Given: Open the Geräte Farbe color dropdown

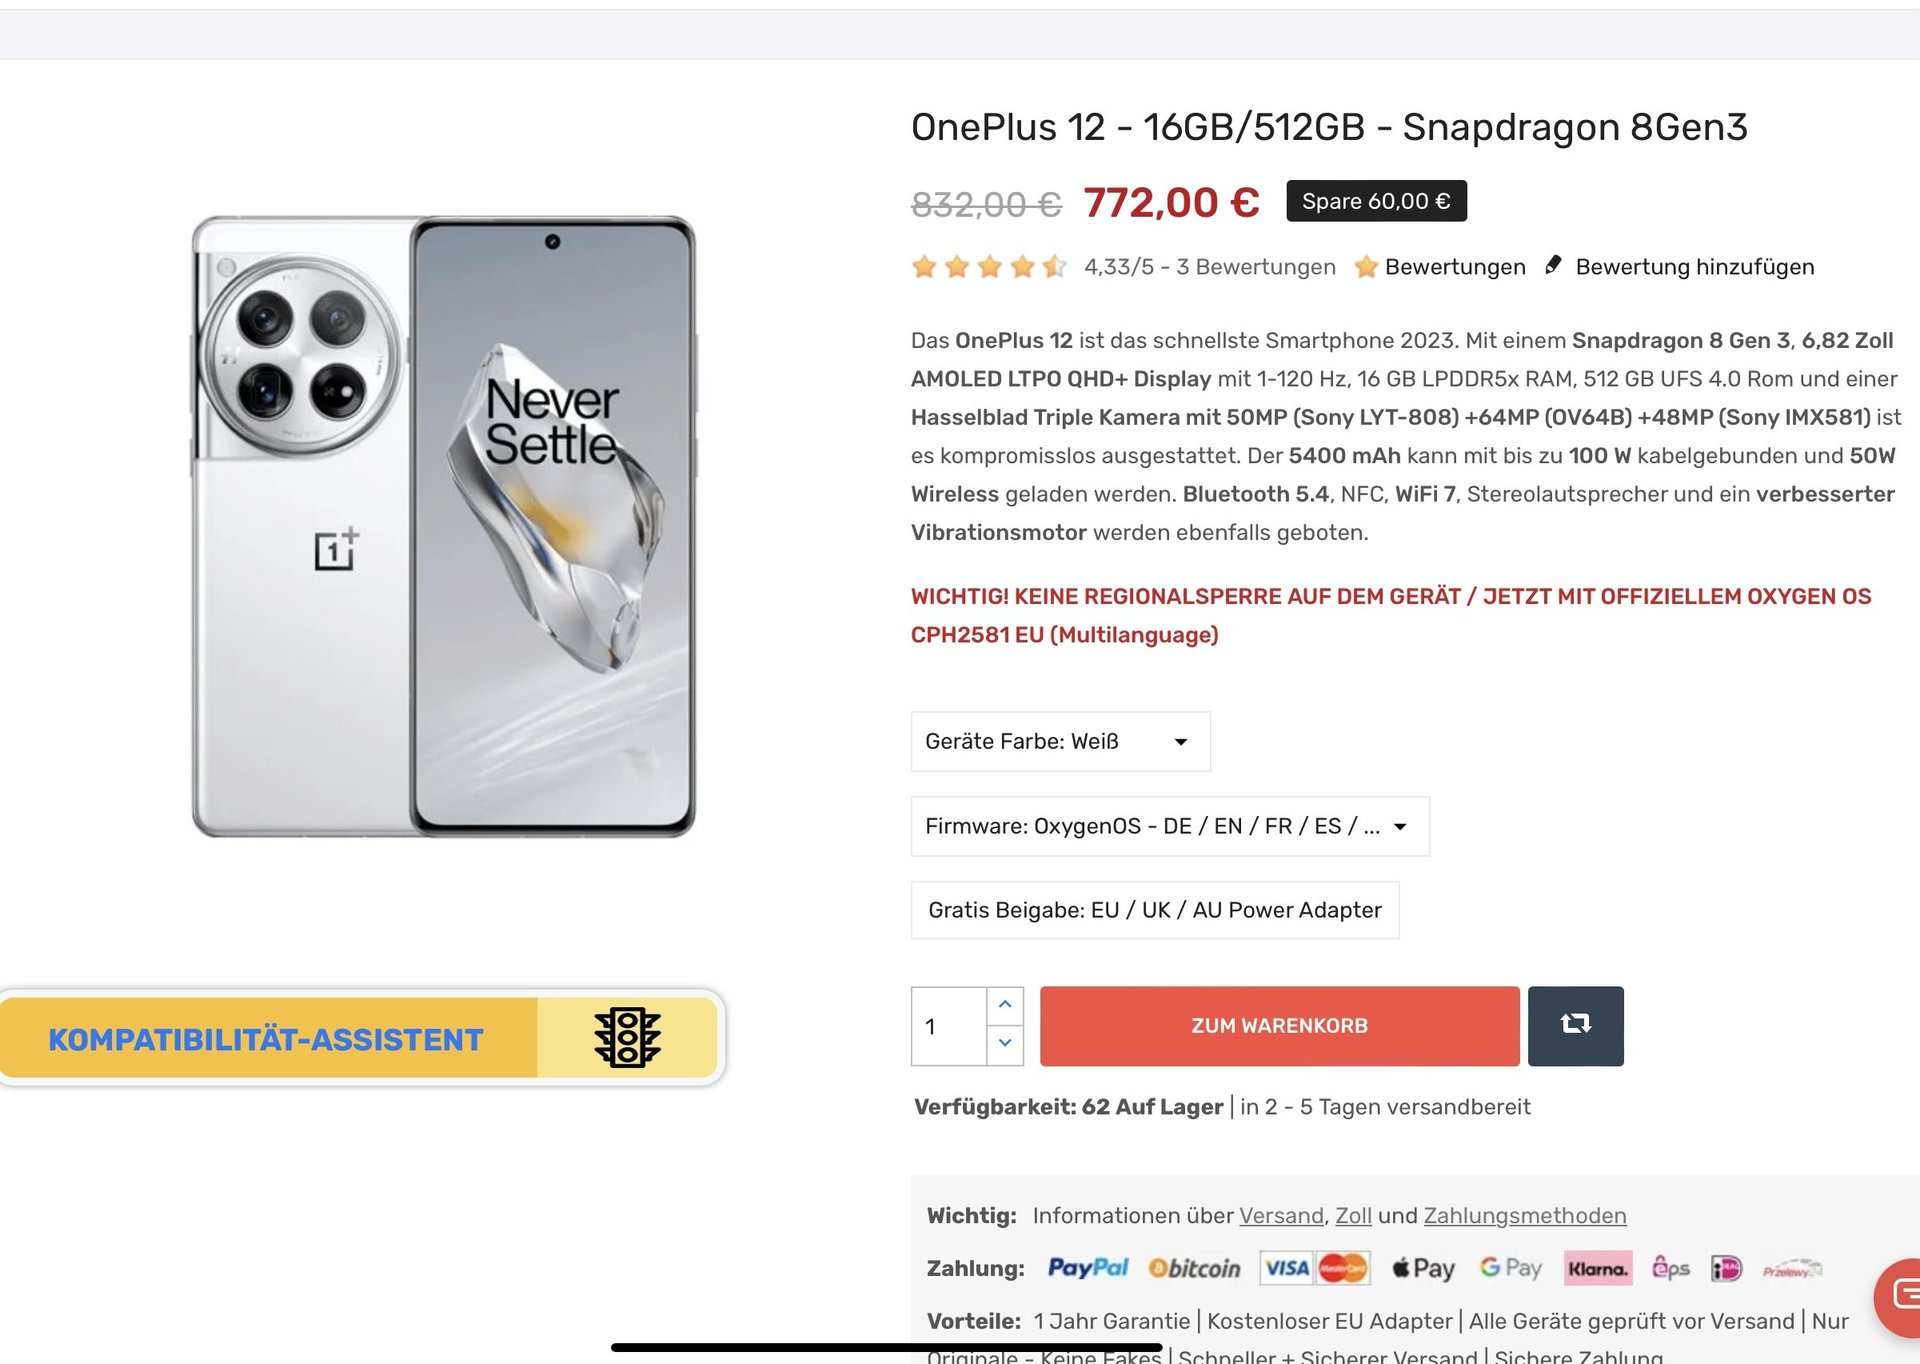Looking at the screenshot, I should pyautogui.click(x=1060, y=741).
